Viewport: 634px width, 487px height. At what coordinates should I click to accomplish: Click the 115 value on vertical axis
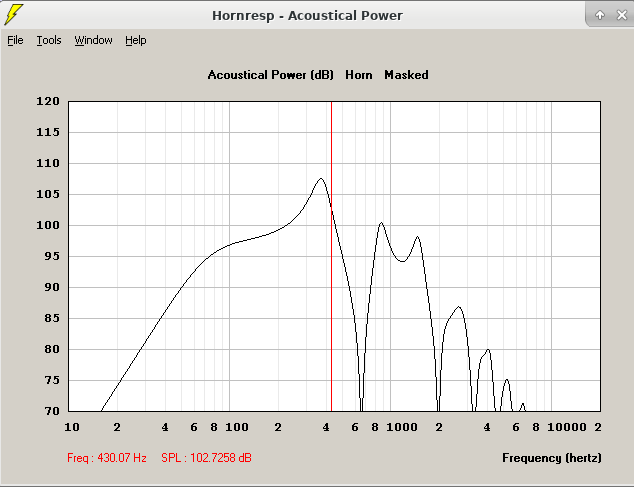(48, 132)
